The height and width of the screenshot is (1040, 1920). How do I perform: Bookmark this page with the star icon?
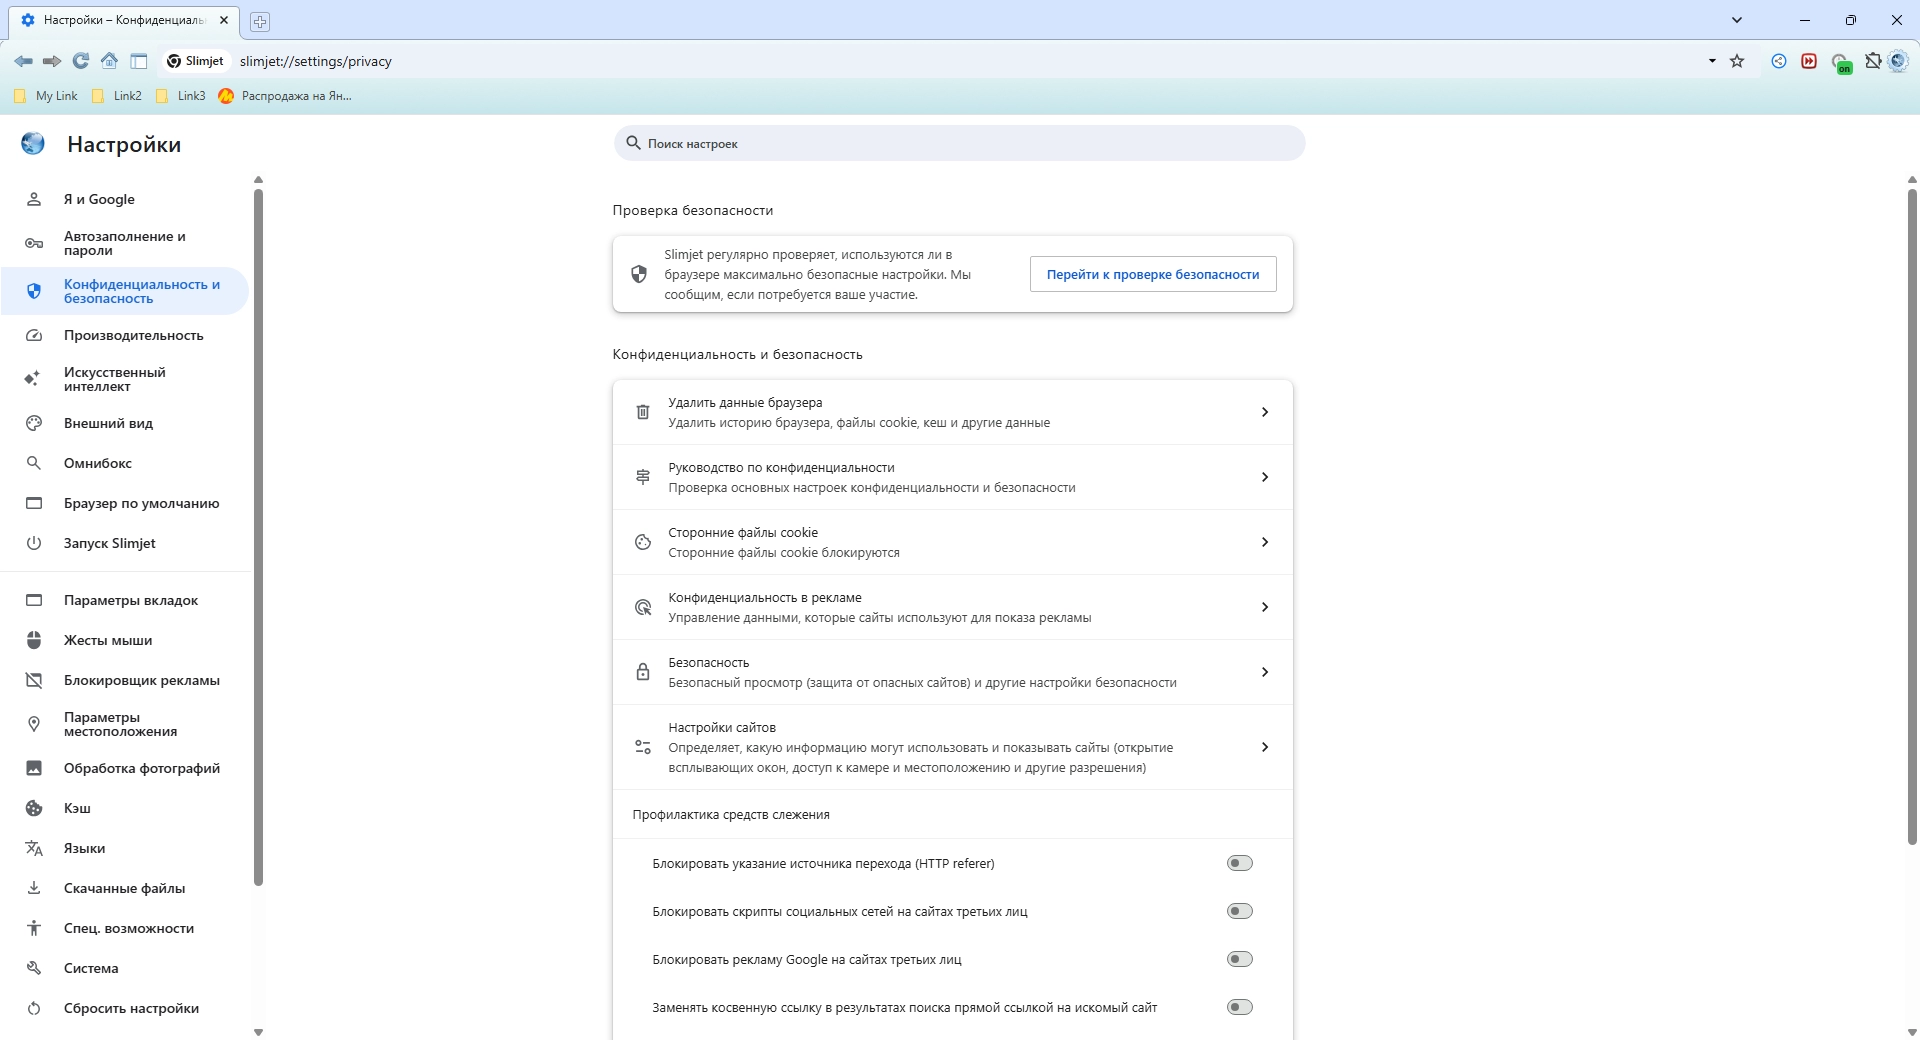click(x=1737, y=61)
